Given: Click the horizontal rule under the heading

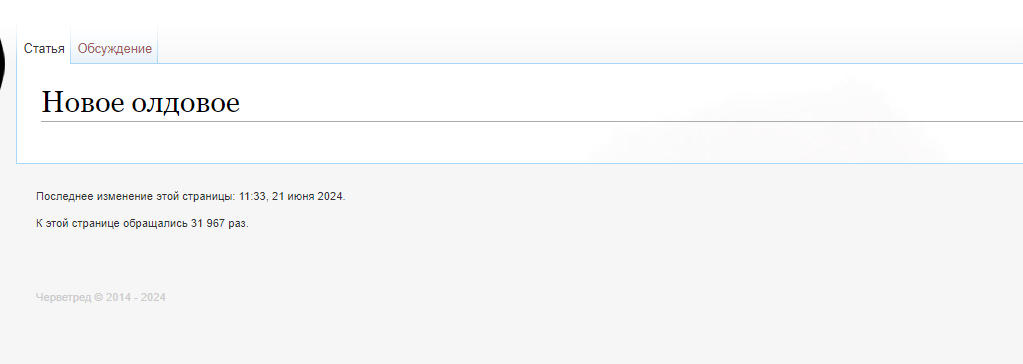Looking at the screenshot, I should click(x=532, y=121).
